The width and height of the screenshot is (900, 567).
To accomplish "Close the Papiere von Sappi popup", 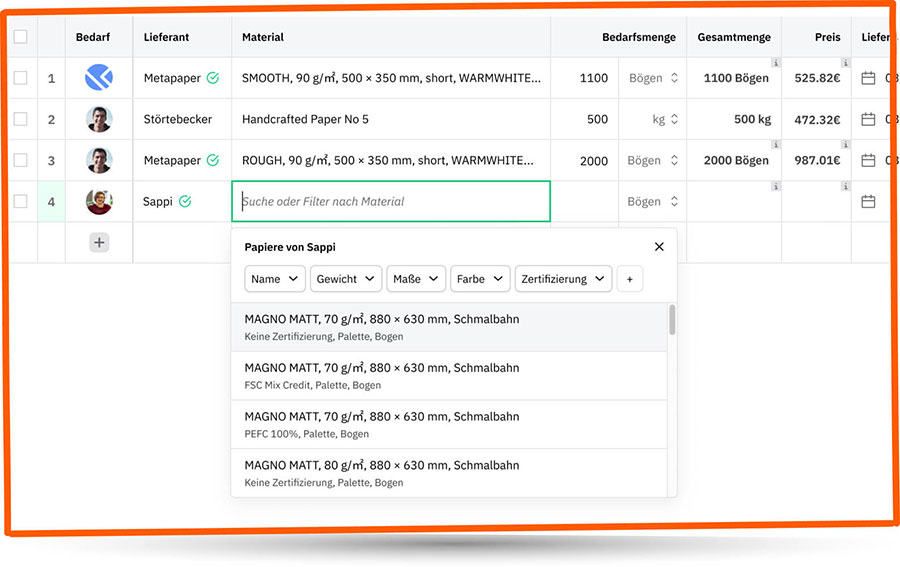I will (x=659, y=247).
